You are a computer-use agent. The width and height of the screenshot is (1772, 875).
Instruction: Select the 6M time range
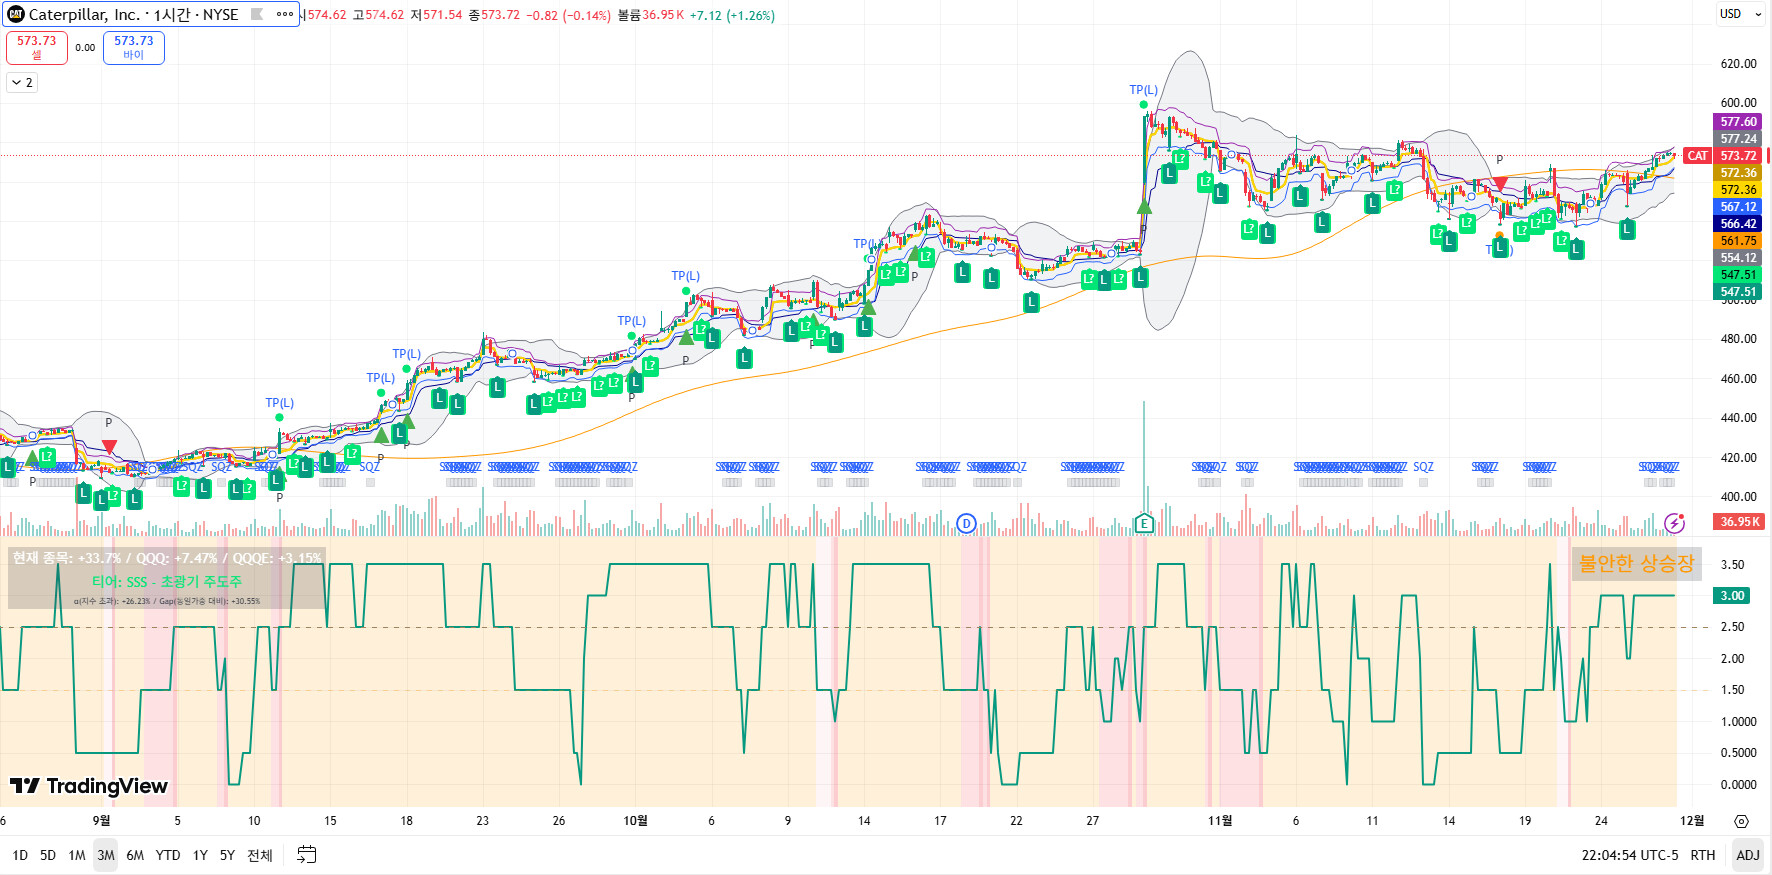[135, 855]
